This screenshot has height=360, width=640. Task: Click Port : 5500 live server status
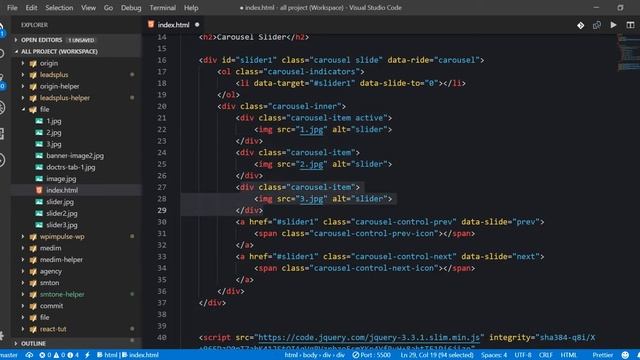pyautogui.click(x=371, y=355)
